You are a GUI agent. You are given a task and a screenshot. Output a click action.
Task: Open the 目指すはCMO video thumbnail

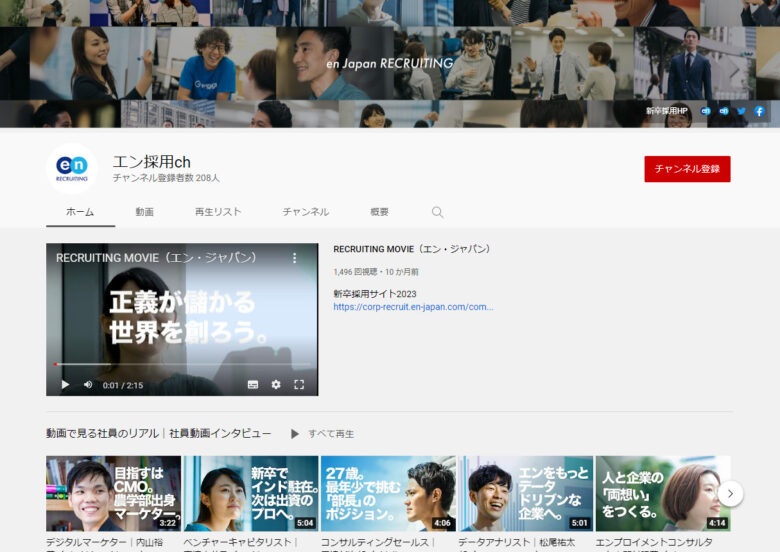[x=113, y=493]
